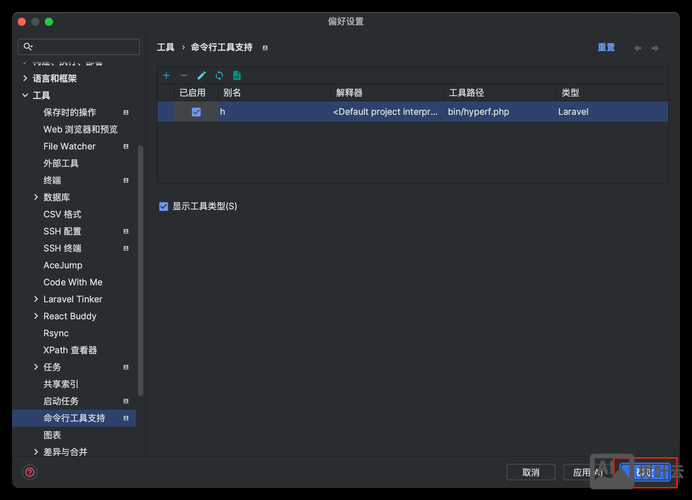Image resolution: width=692 pixels, height=500 pixels.
Task: Click the 'Laravel' type cell
Action: click(x=612, y=112)
